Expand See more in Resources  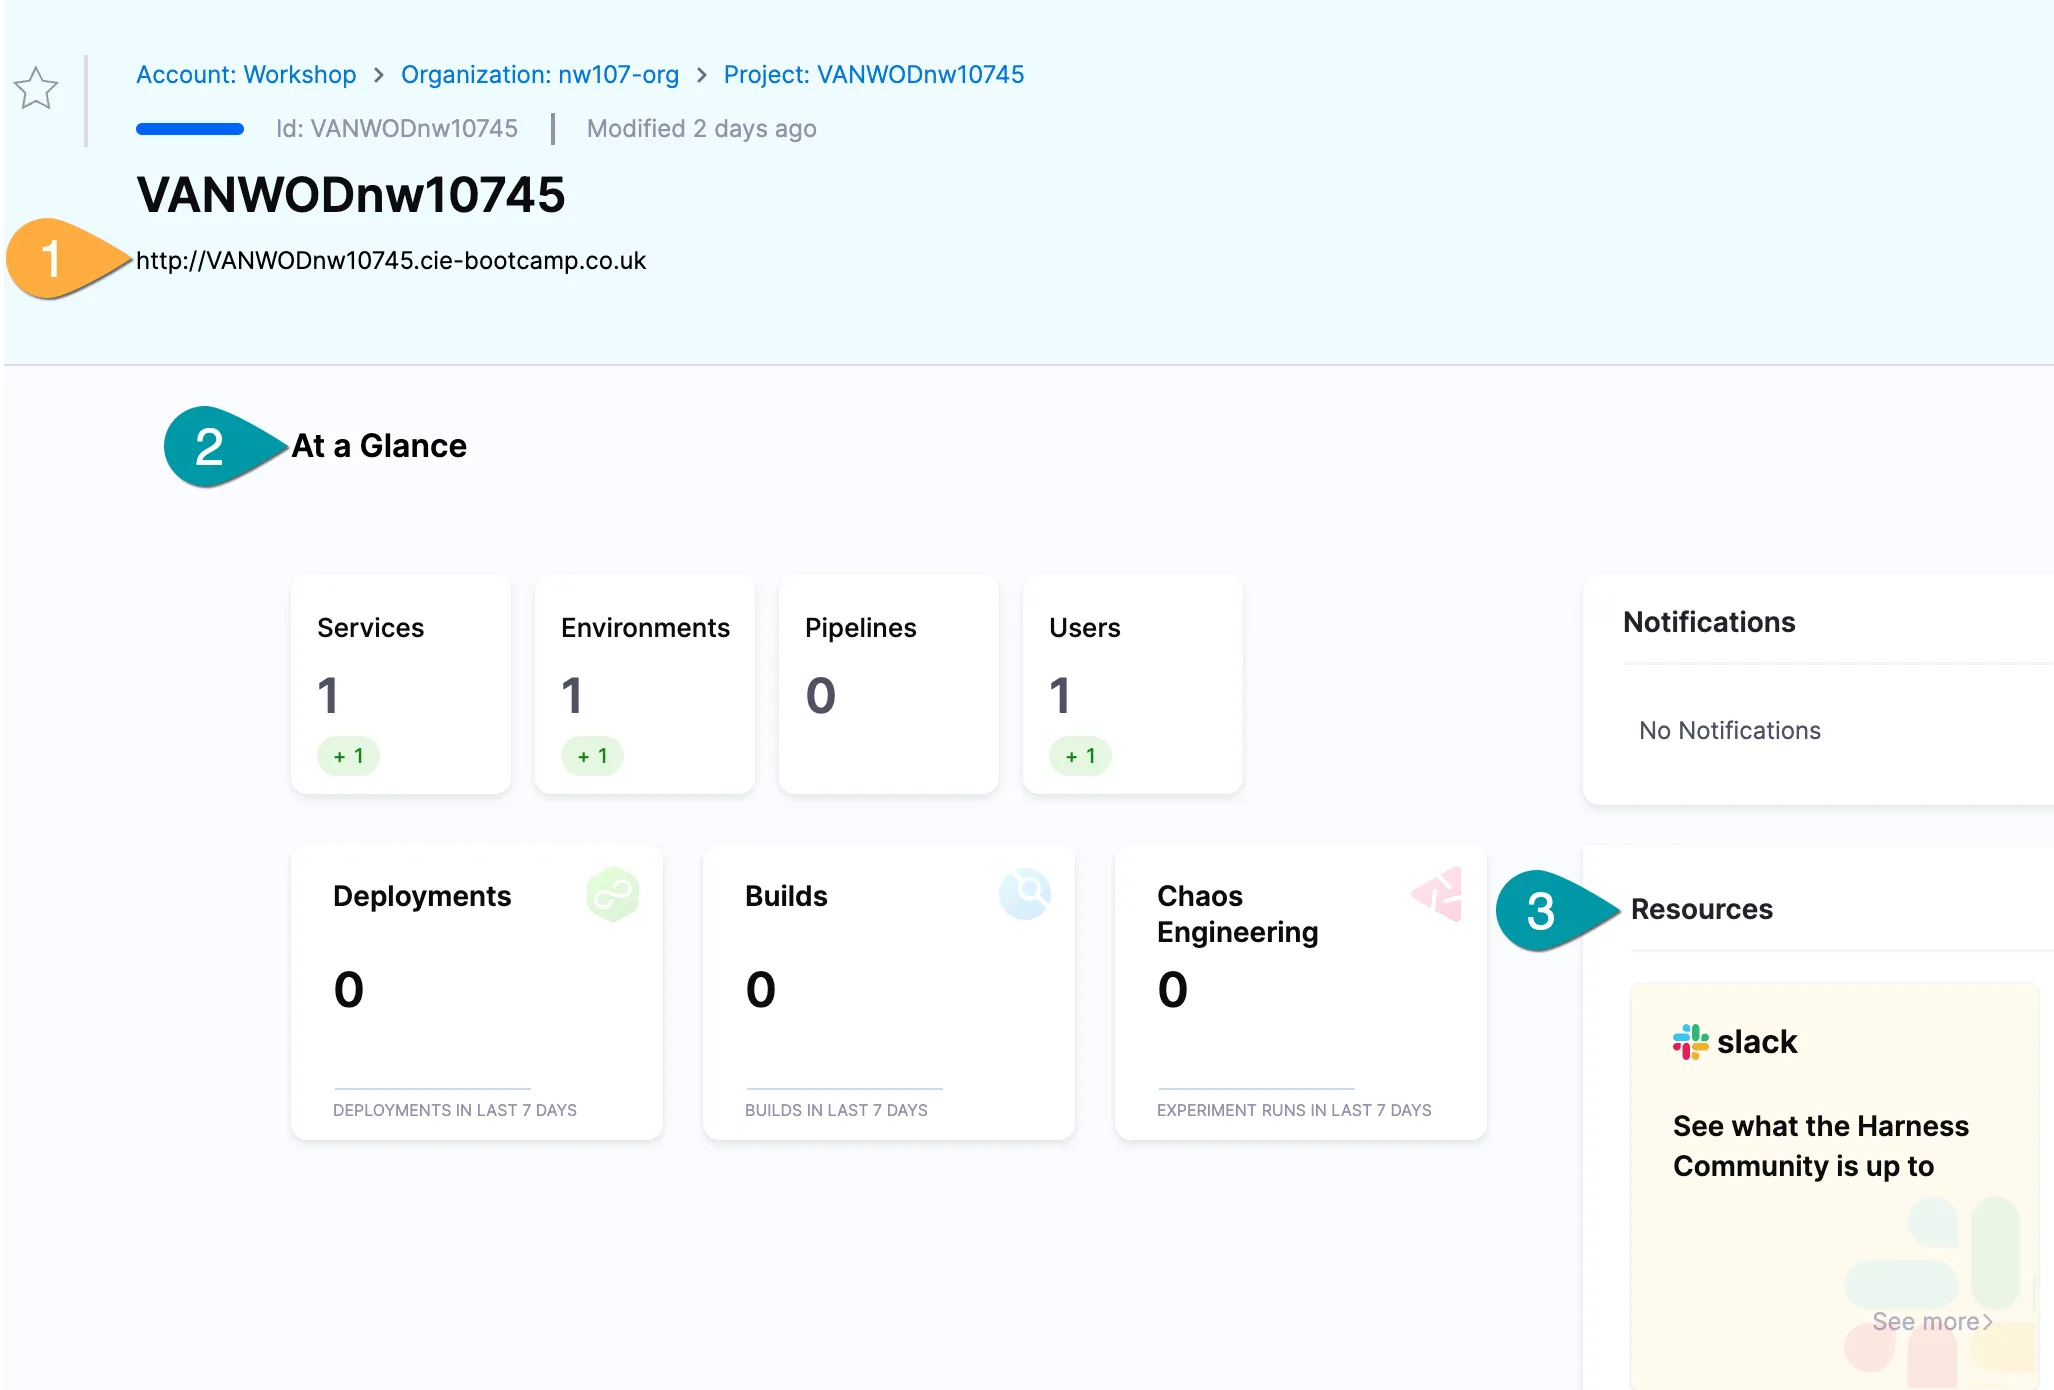1931,1322
